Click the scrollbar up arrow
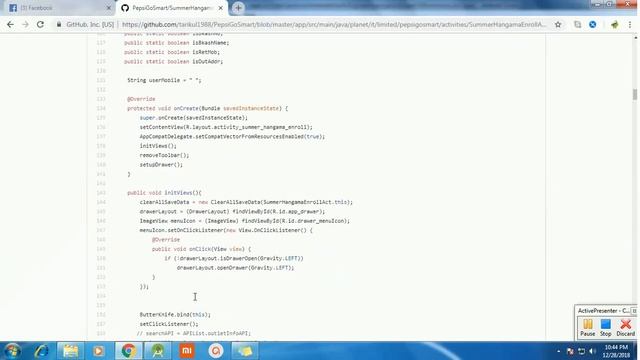 (x=635, y=38)
